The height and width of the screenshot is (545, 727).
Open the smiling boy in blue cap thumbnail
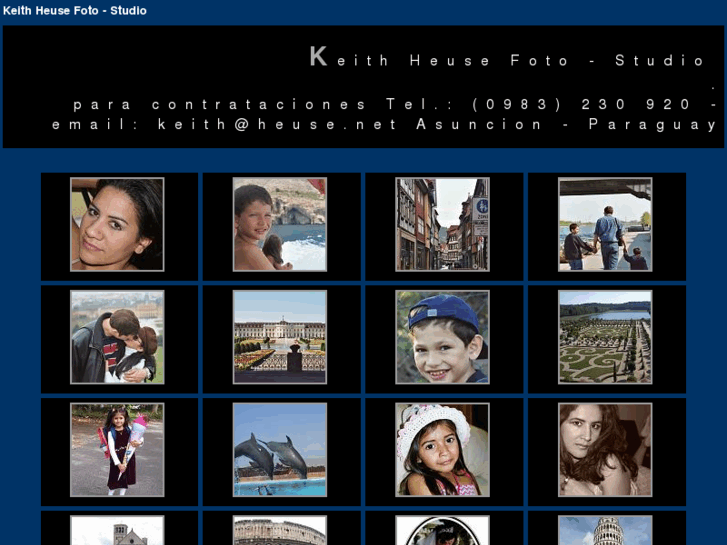[442, 337]
